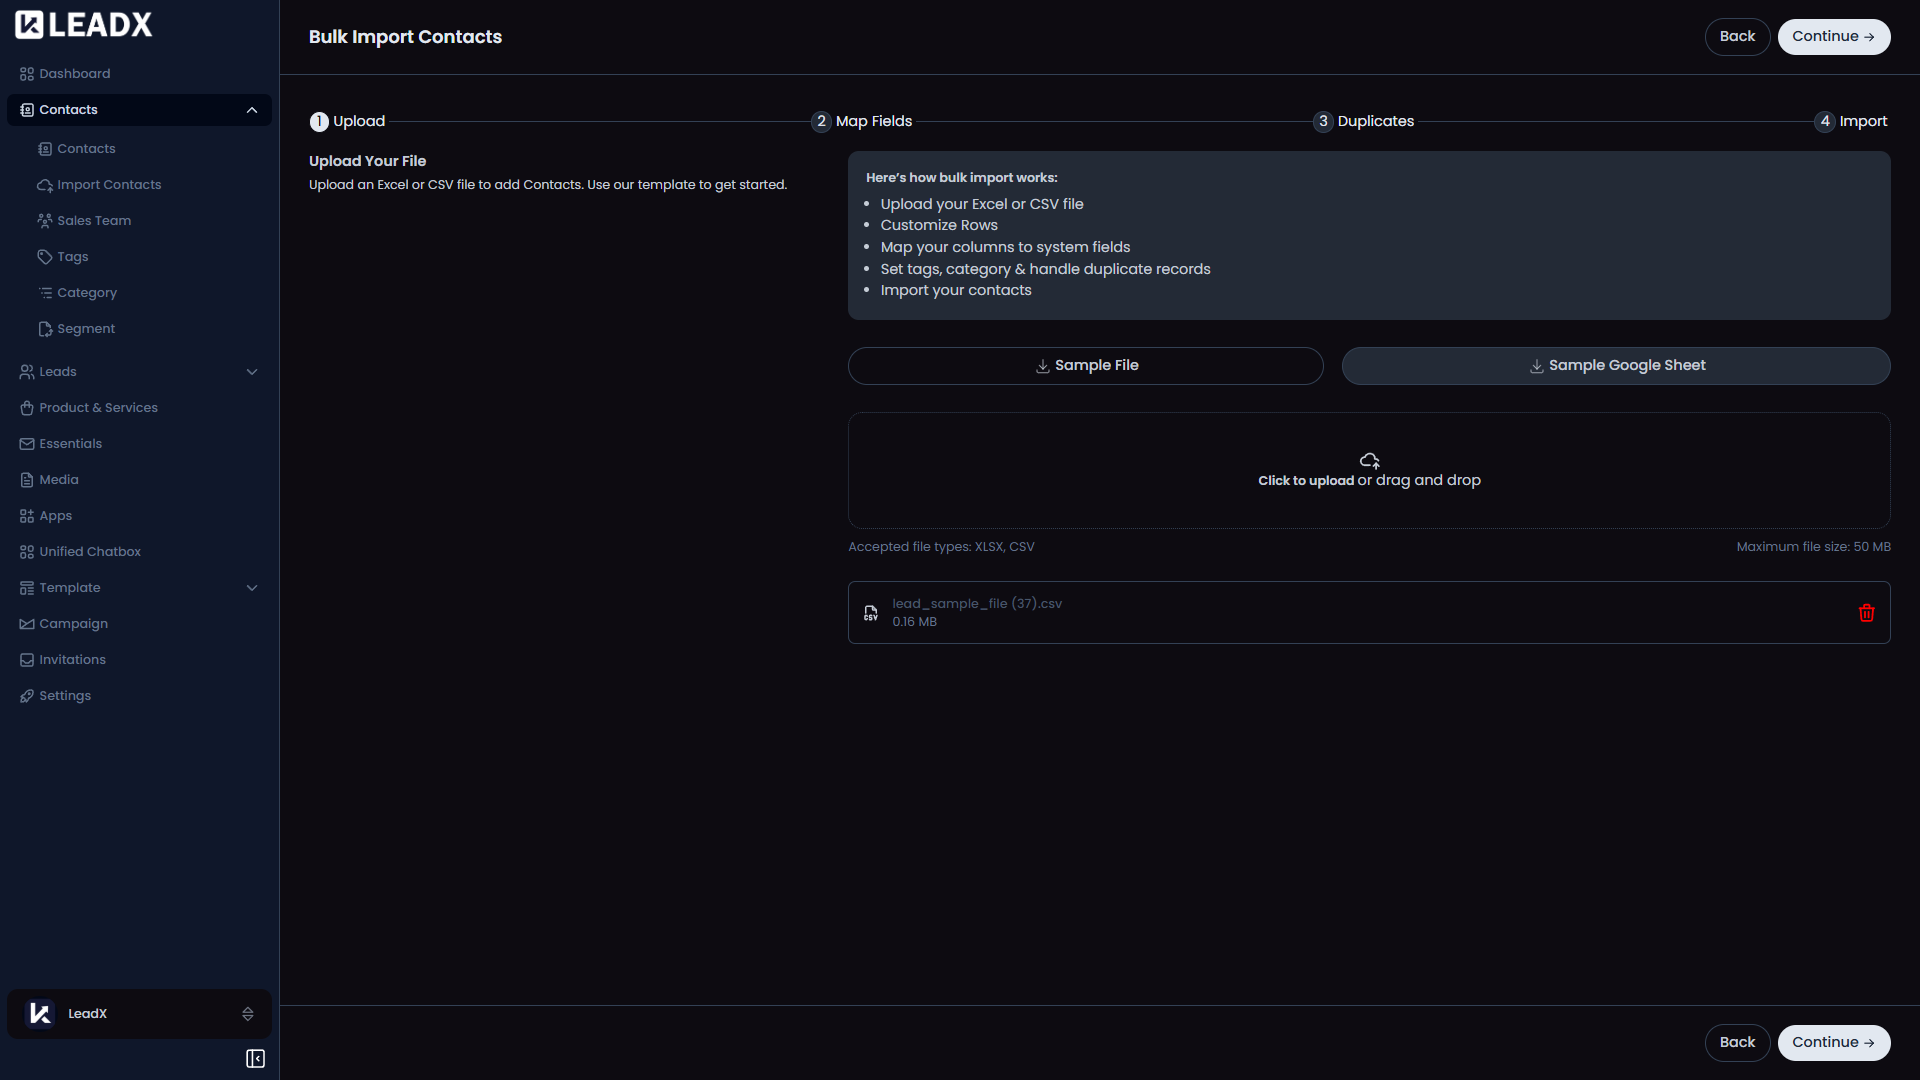Open Sales Team from the sidebar
Viewport: 1920px width, 1080px height.
[x=93, y=220]
